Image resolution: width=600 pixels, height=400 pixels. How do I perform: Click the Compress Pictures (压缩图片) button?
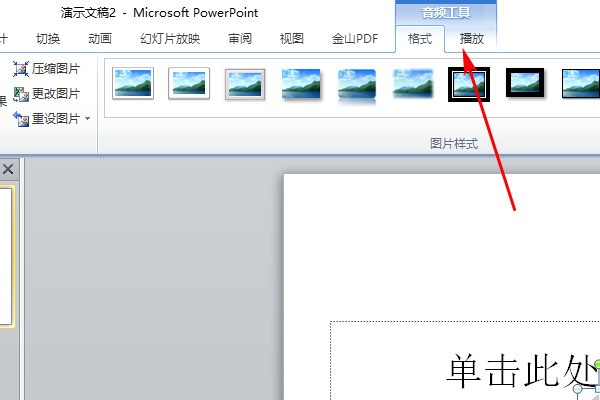(46, 69)
